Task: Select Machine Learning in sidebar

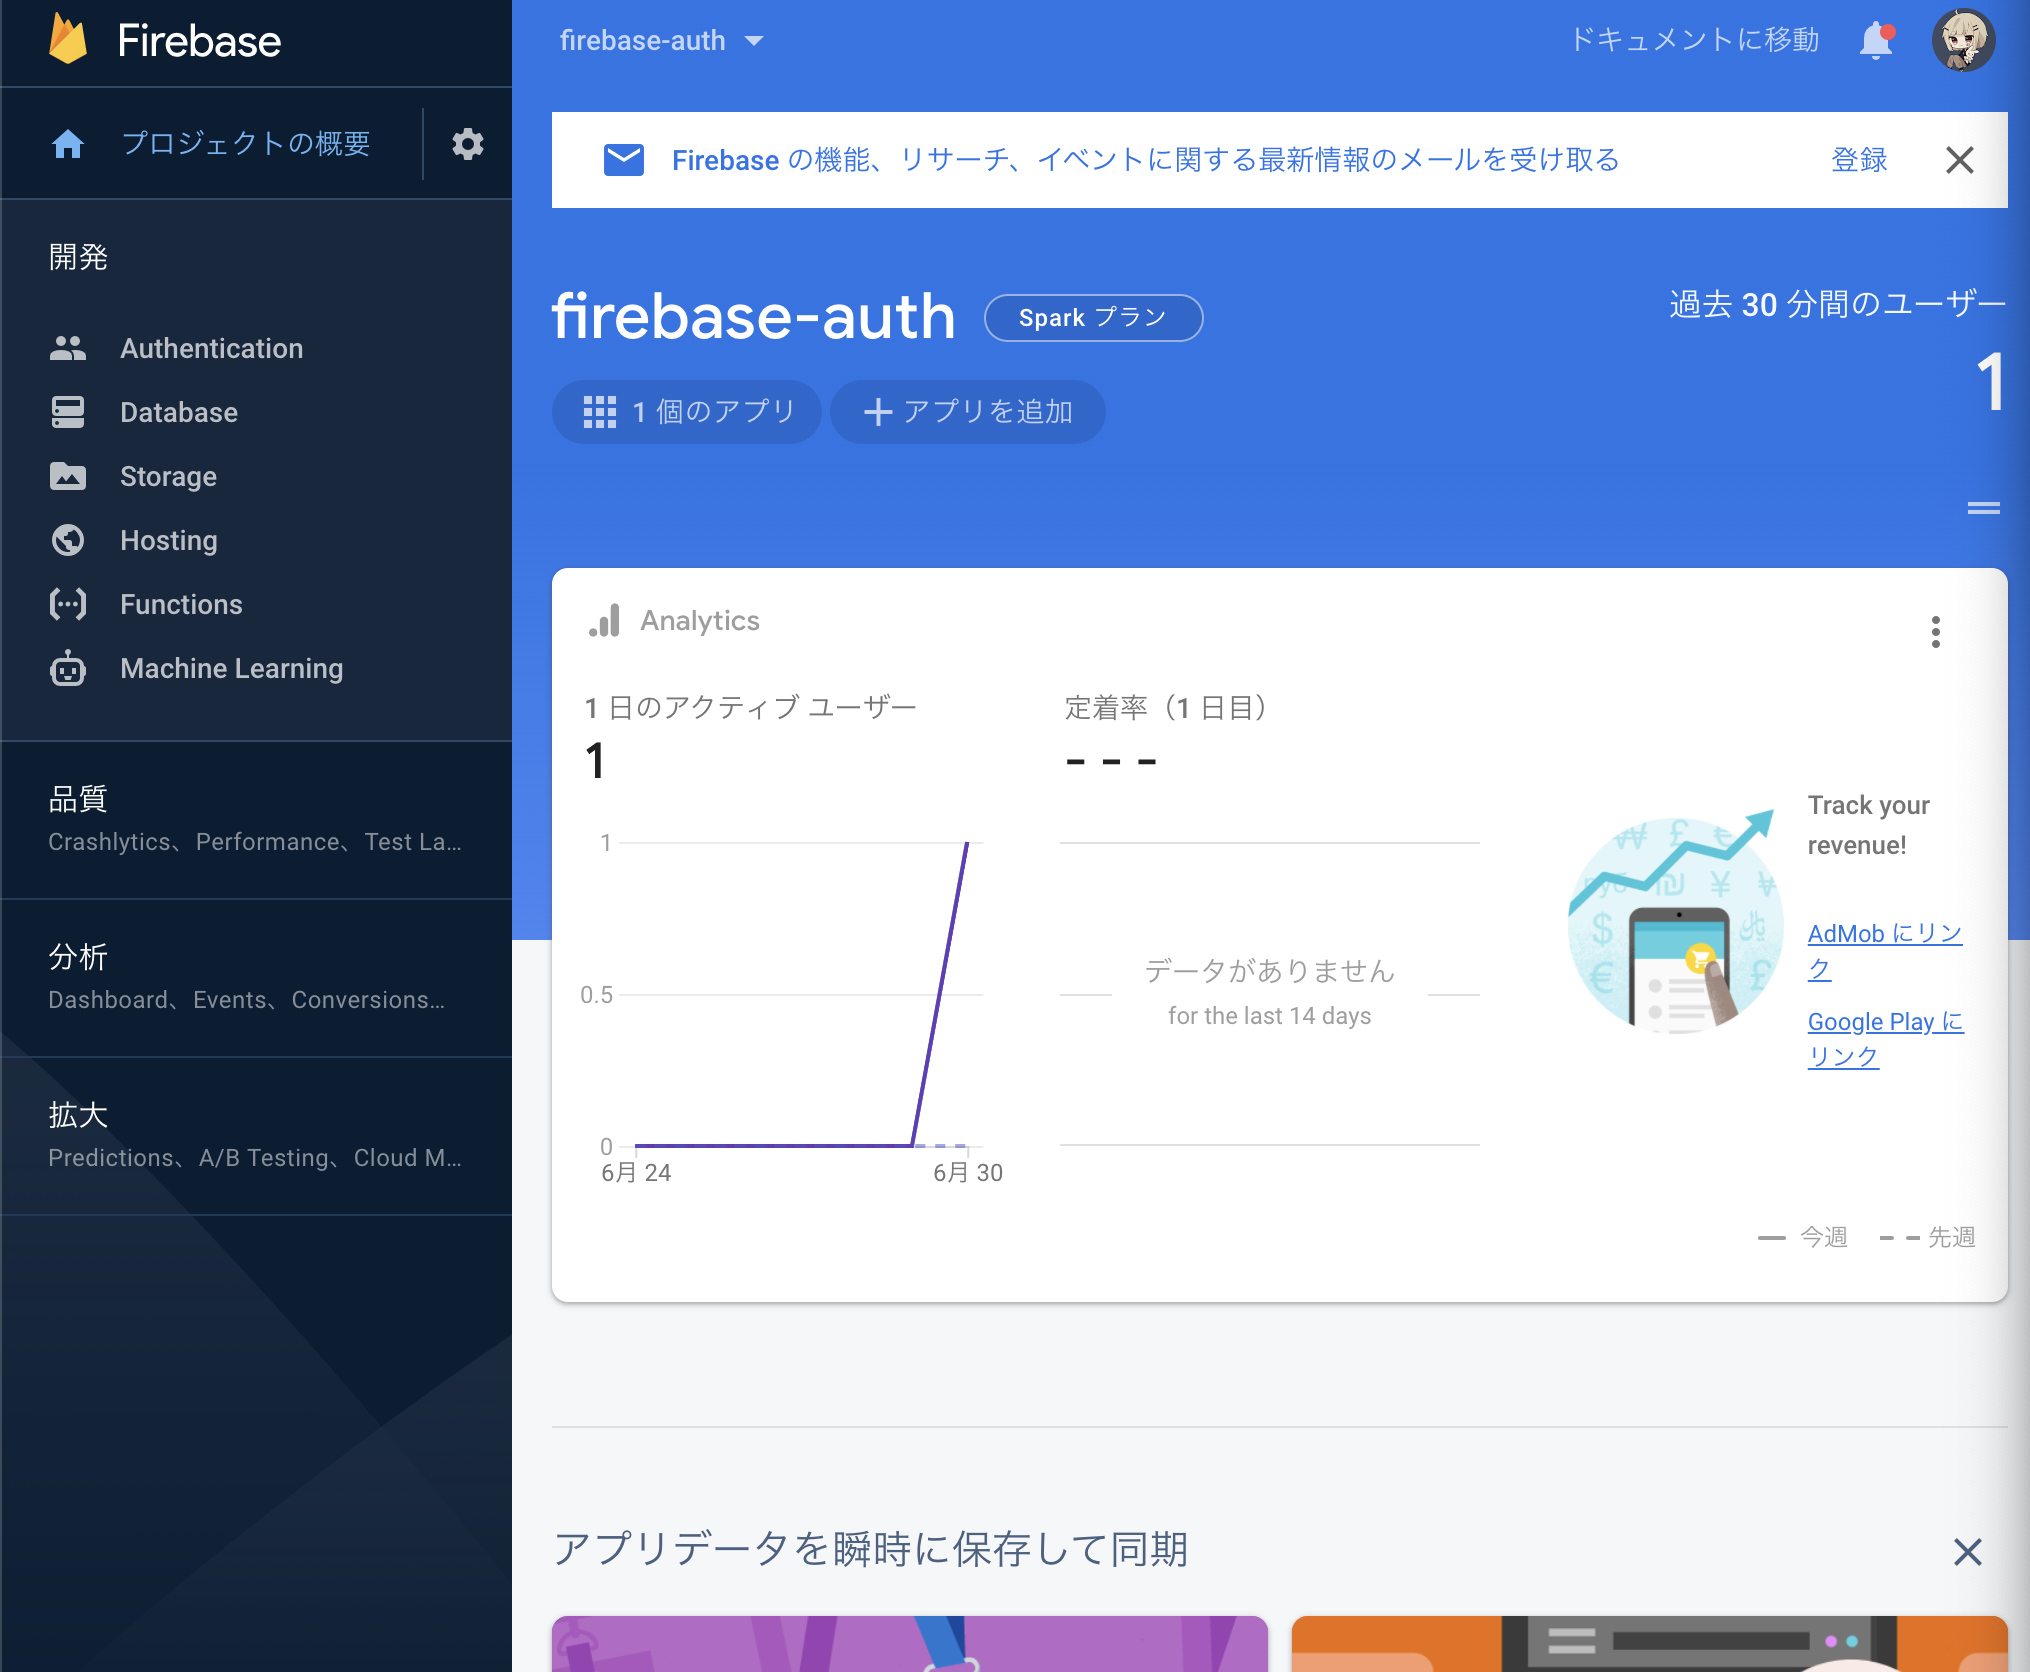Action: click(x=231, y=668)
